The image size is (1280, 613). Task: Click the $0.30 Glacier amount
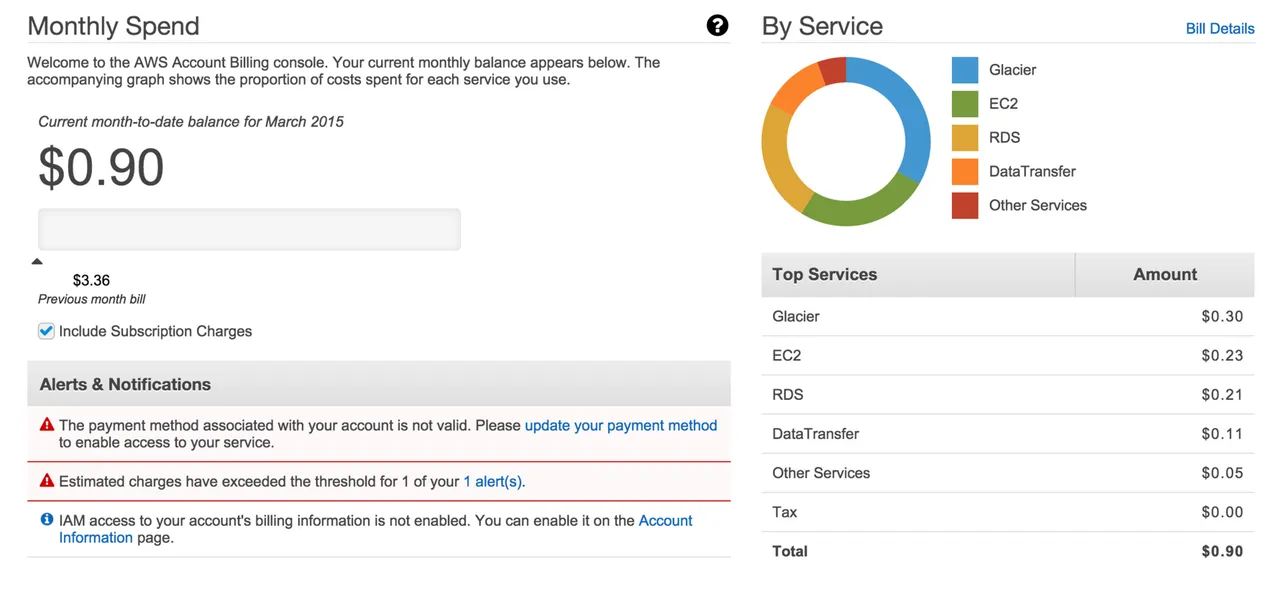1222,316
